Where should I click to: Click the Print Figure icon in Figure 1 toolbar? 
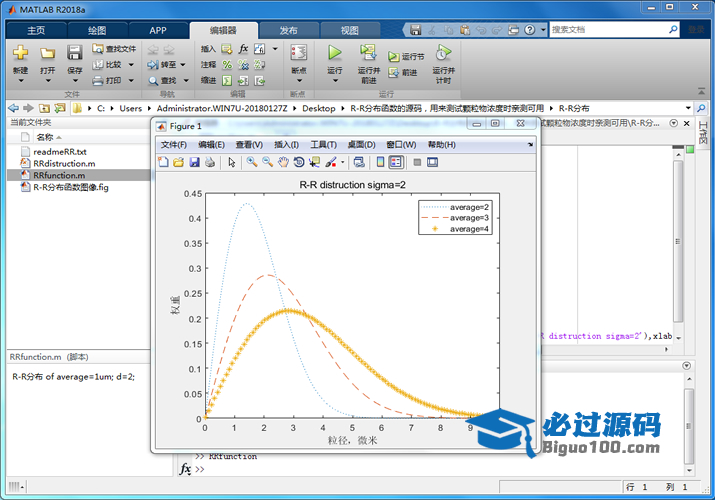[x=210, y=162]
